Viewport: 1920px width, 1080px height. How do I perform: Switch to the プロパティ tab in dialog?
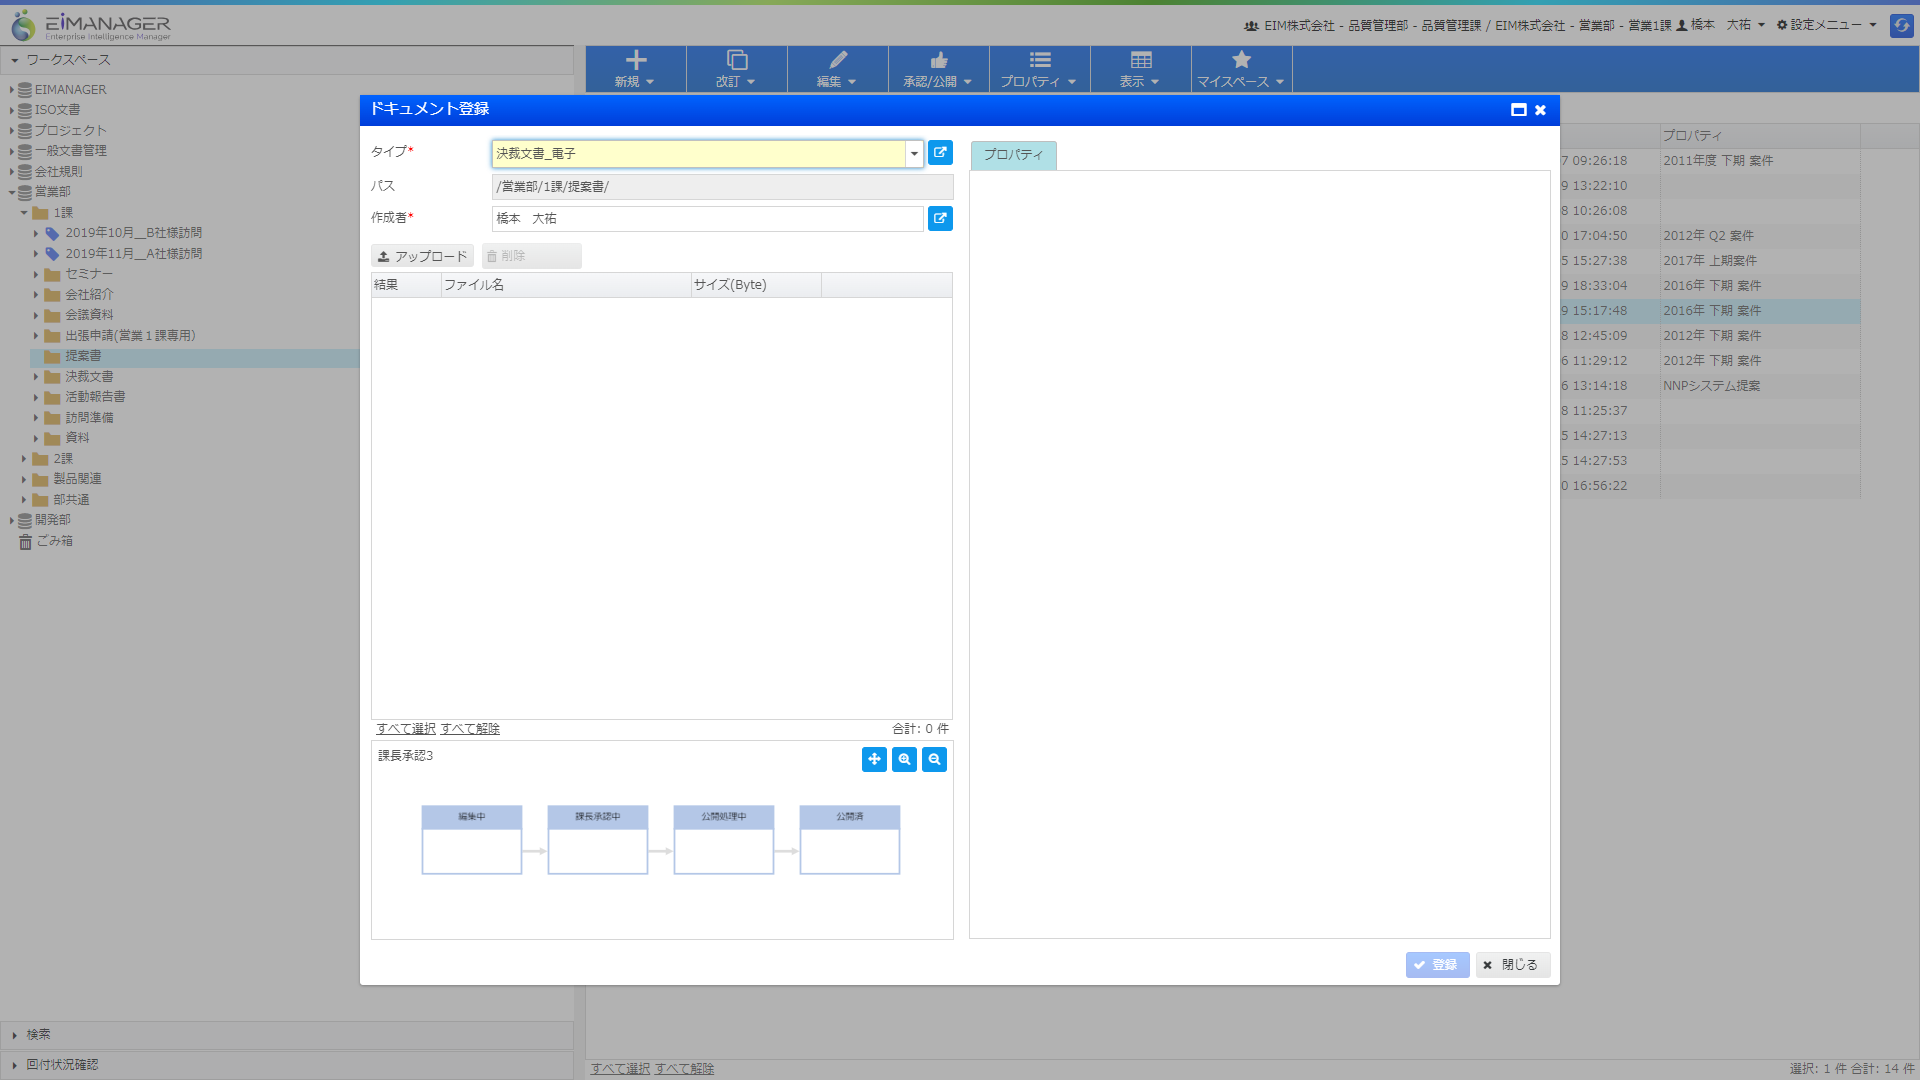pos(1013,155)
